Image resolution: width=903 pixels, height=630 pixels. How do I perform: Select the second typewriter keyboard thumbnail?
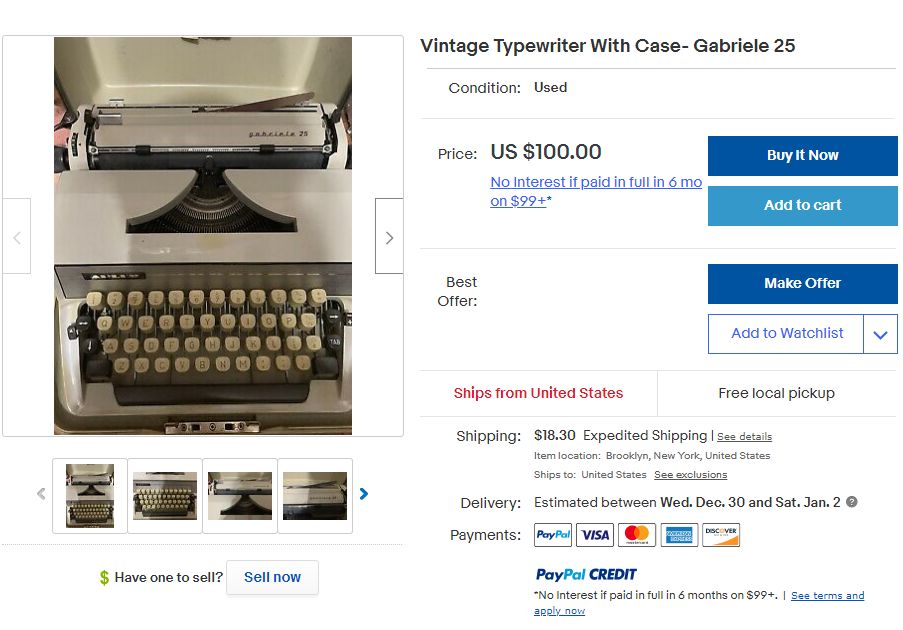(165, 496)
